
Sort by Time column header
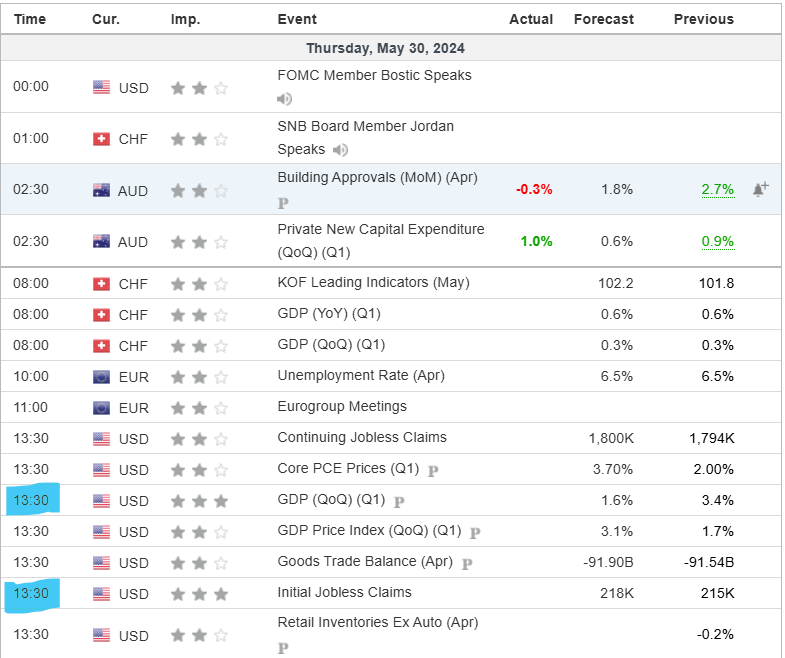point(30,19)
